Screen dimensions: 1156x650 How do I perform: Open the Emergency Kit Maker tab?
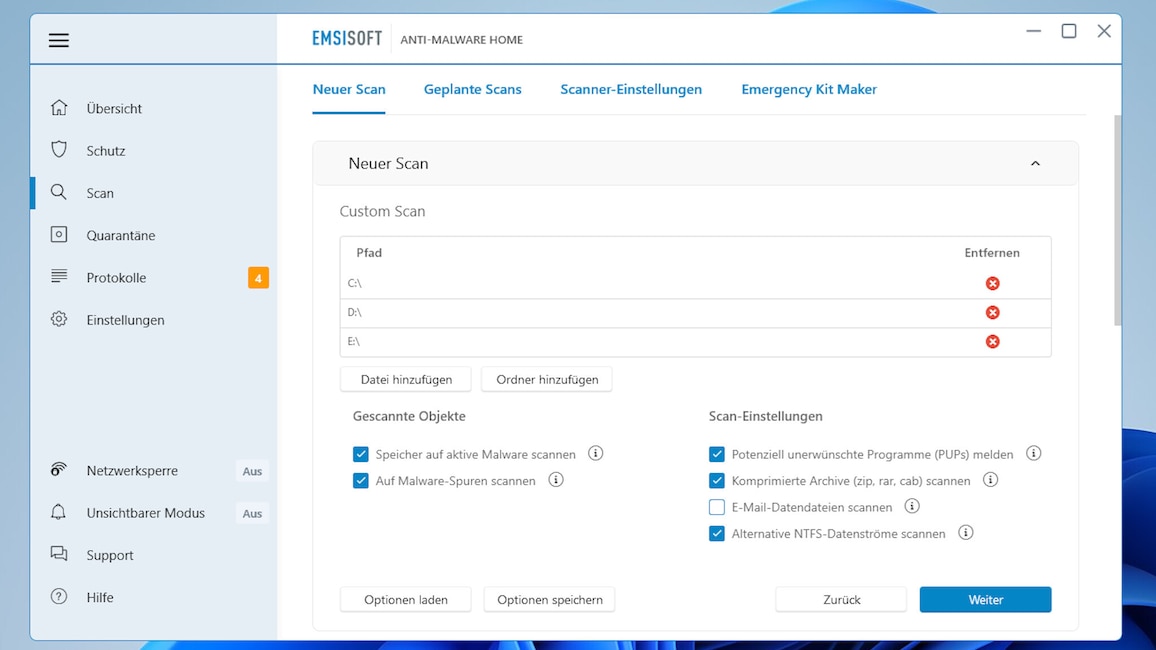(809, 89)
